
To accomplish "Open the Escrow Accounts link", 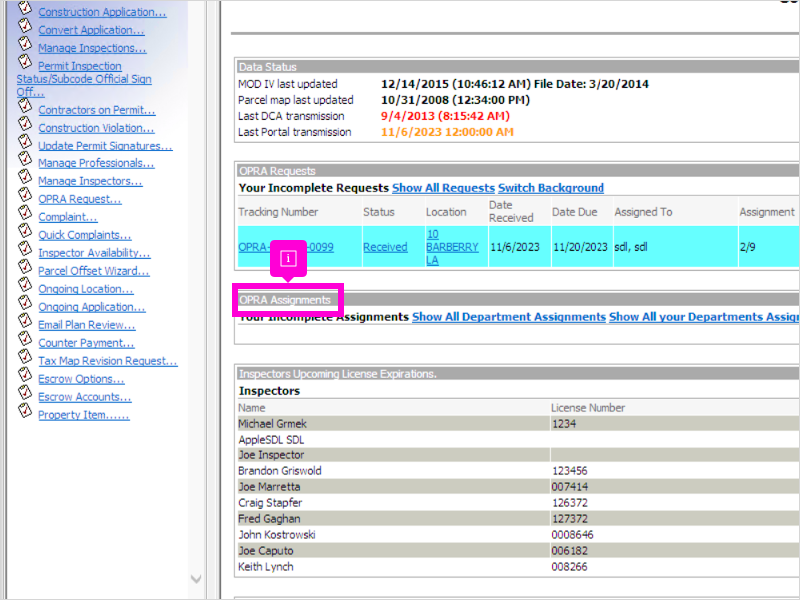I will point(85,397).
